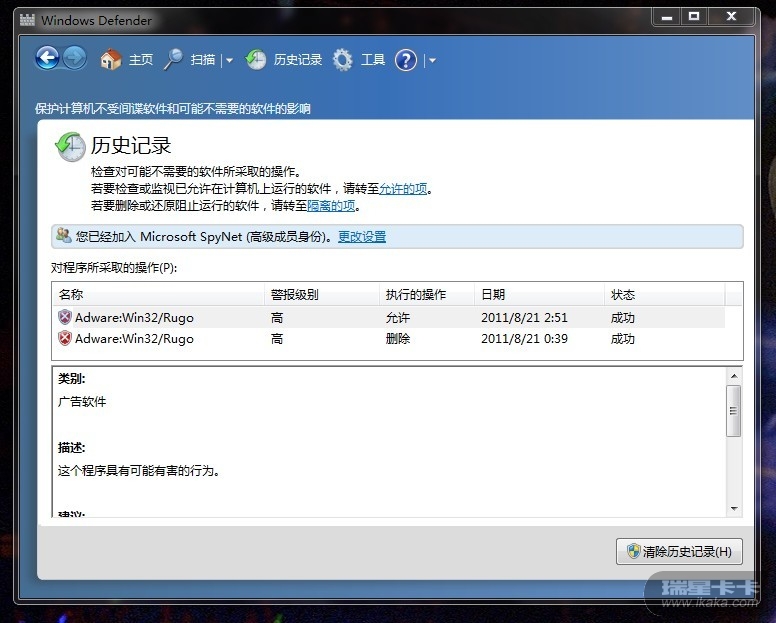Click shield icon of 0:39 Rugo entry
Image resolution: width=776 pixels, height=623 pixels.
pos(65,338)
